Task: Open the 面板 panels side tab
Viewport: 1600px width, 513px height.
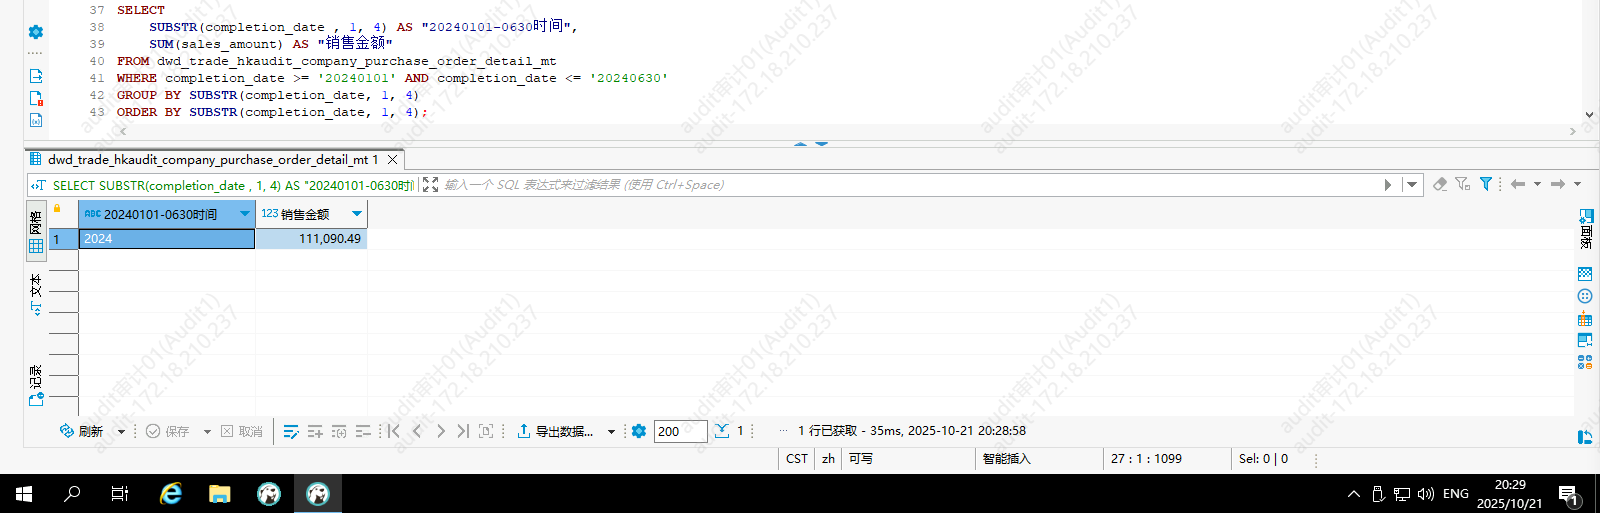Action: click(1585, 229)
